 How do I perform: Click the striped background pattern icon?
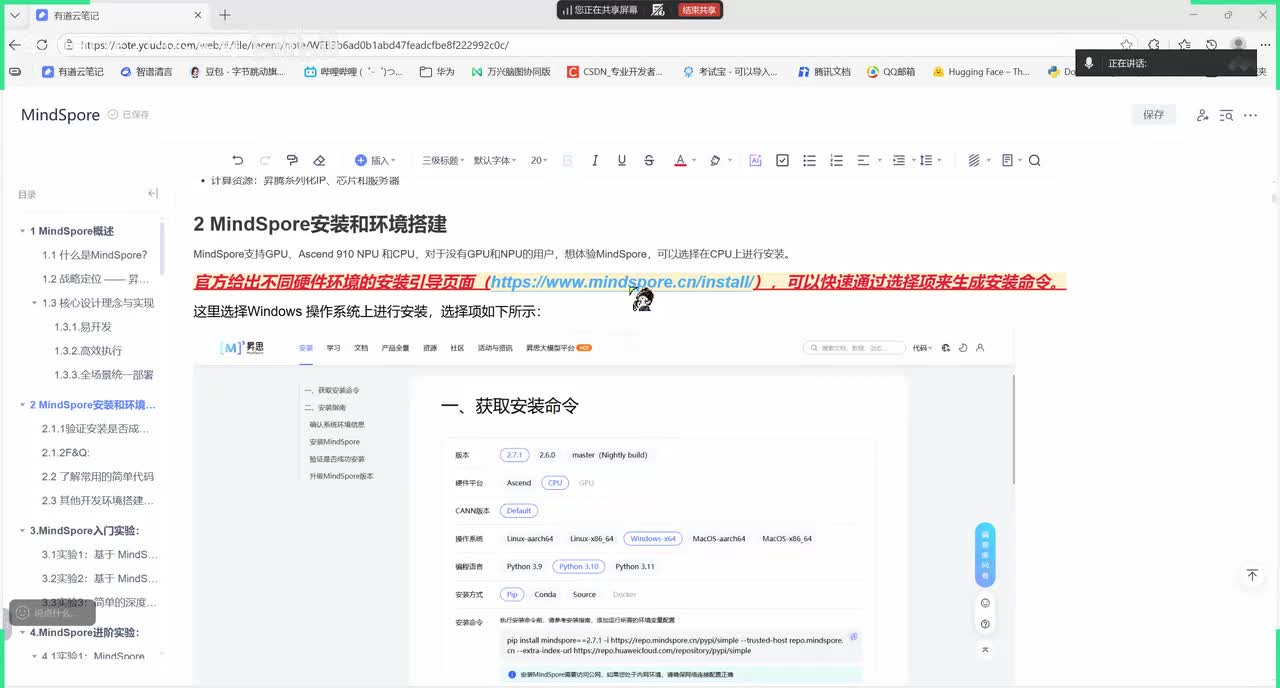pos(974,160)
